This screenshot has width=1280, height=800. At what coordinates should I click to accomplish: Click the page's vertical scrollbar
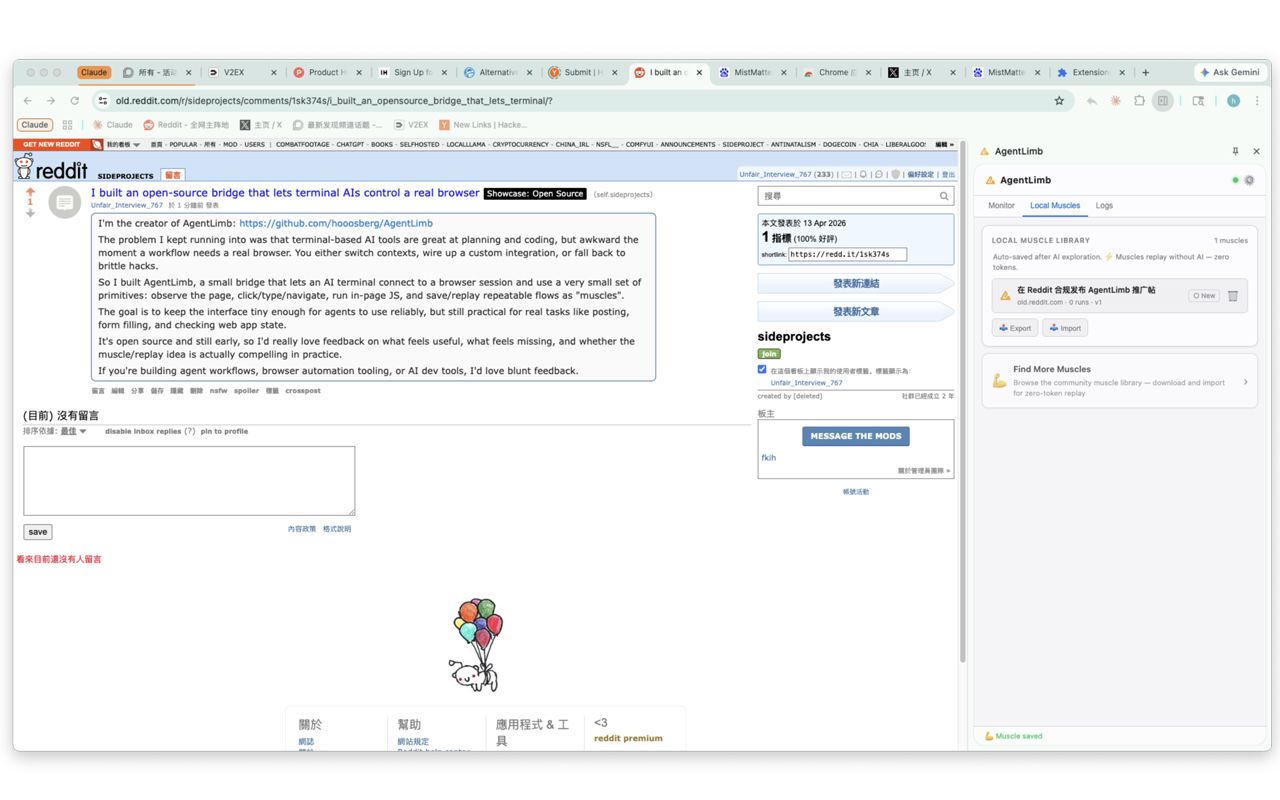click(x=963, y=400)
